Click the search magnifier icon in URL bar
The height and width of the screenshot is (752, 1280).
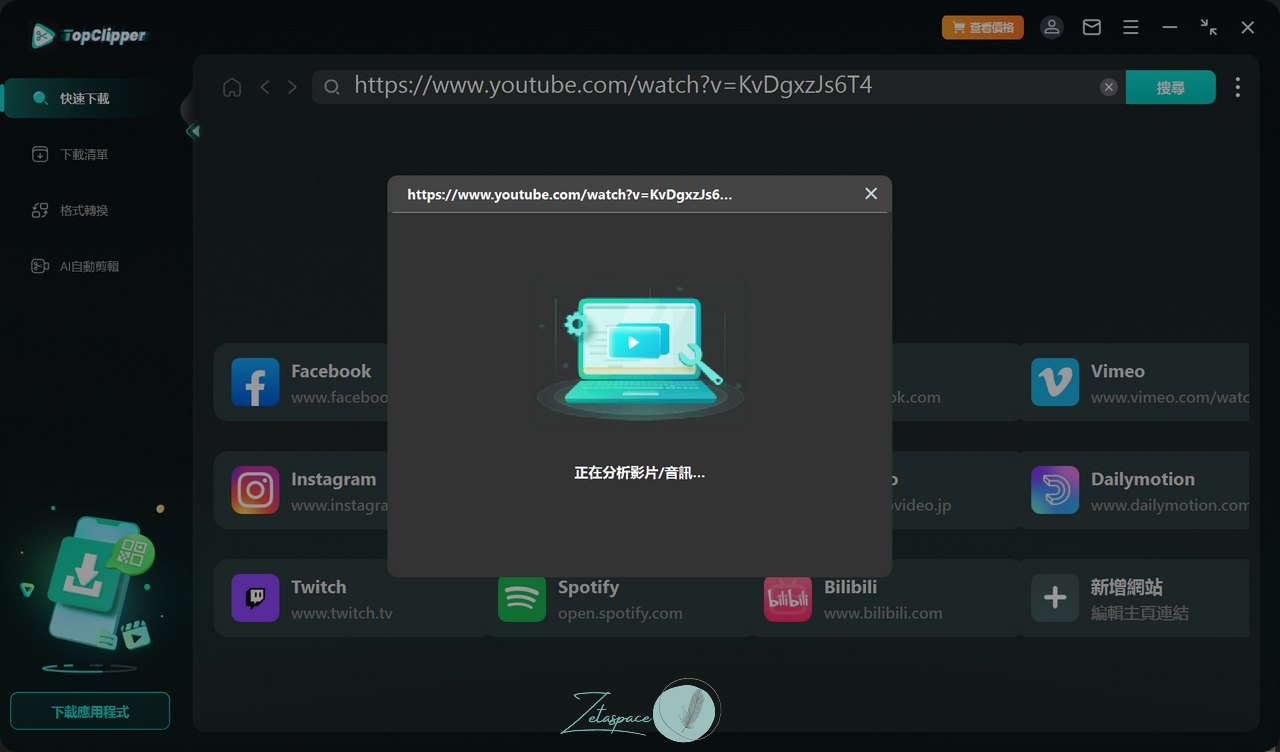[x=333, y=87]
